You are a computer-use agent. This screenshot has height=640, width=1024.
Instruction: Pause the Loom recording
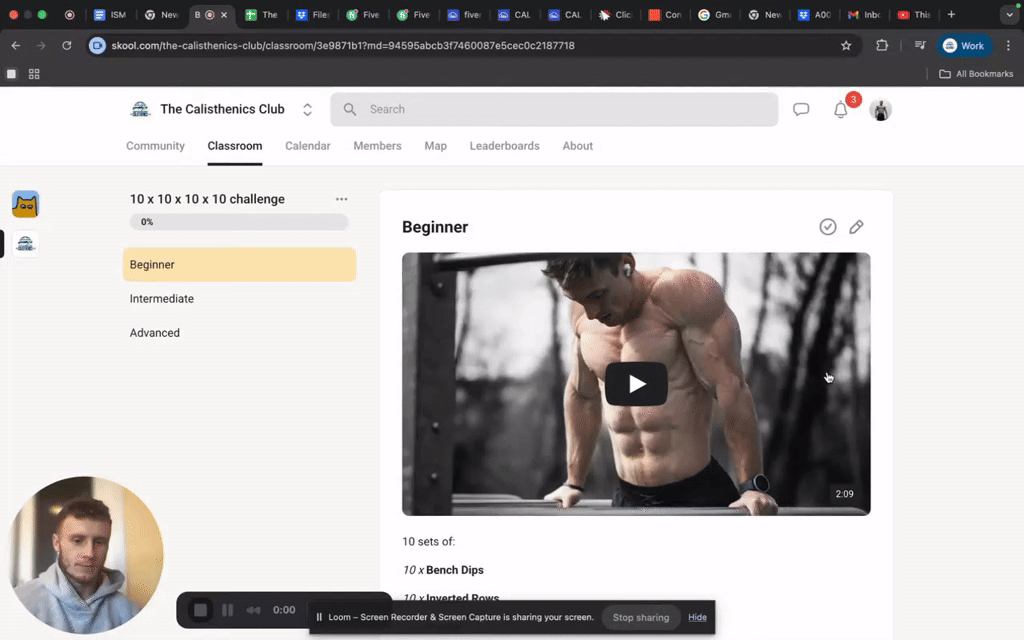click(x=227, y=610)
